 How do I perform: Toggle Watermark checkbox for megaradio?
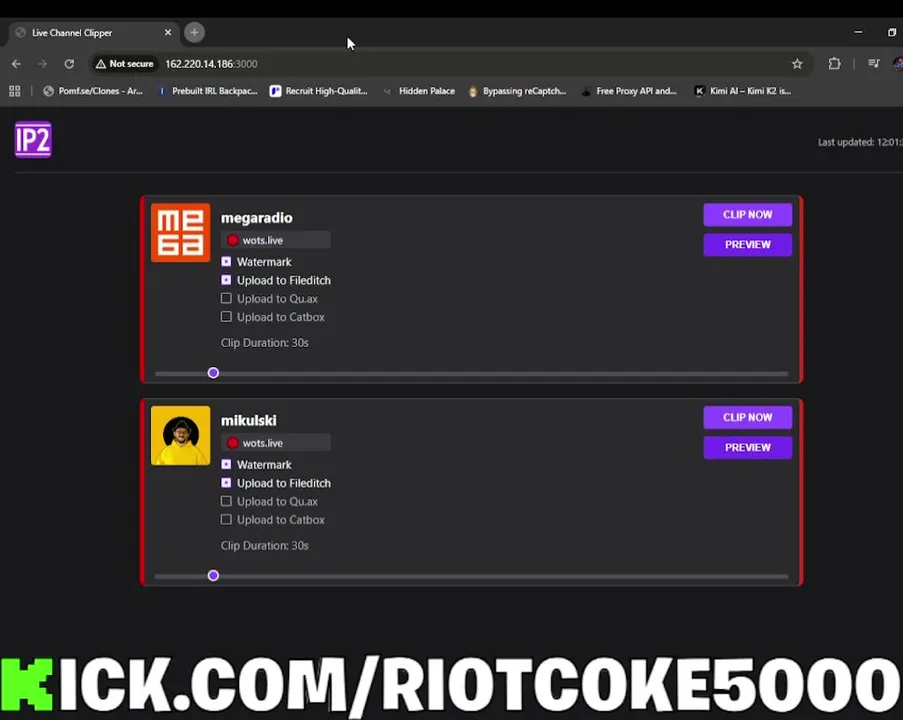226,262
